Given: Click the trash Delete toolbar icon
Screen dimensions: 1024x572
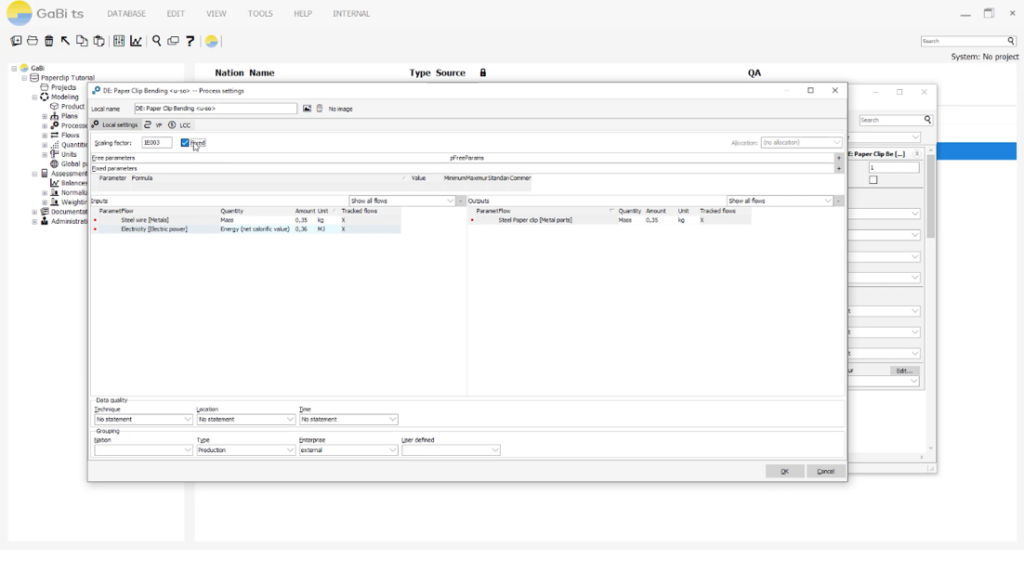Looking at the screenshot, I should (49, 41).
